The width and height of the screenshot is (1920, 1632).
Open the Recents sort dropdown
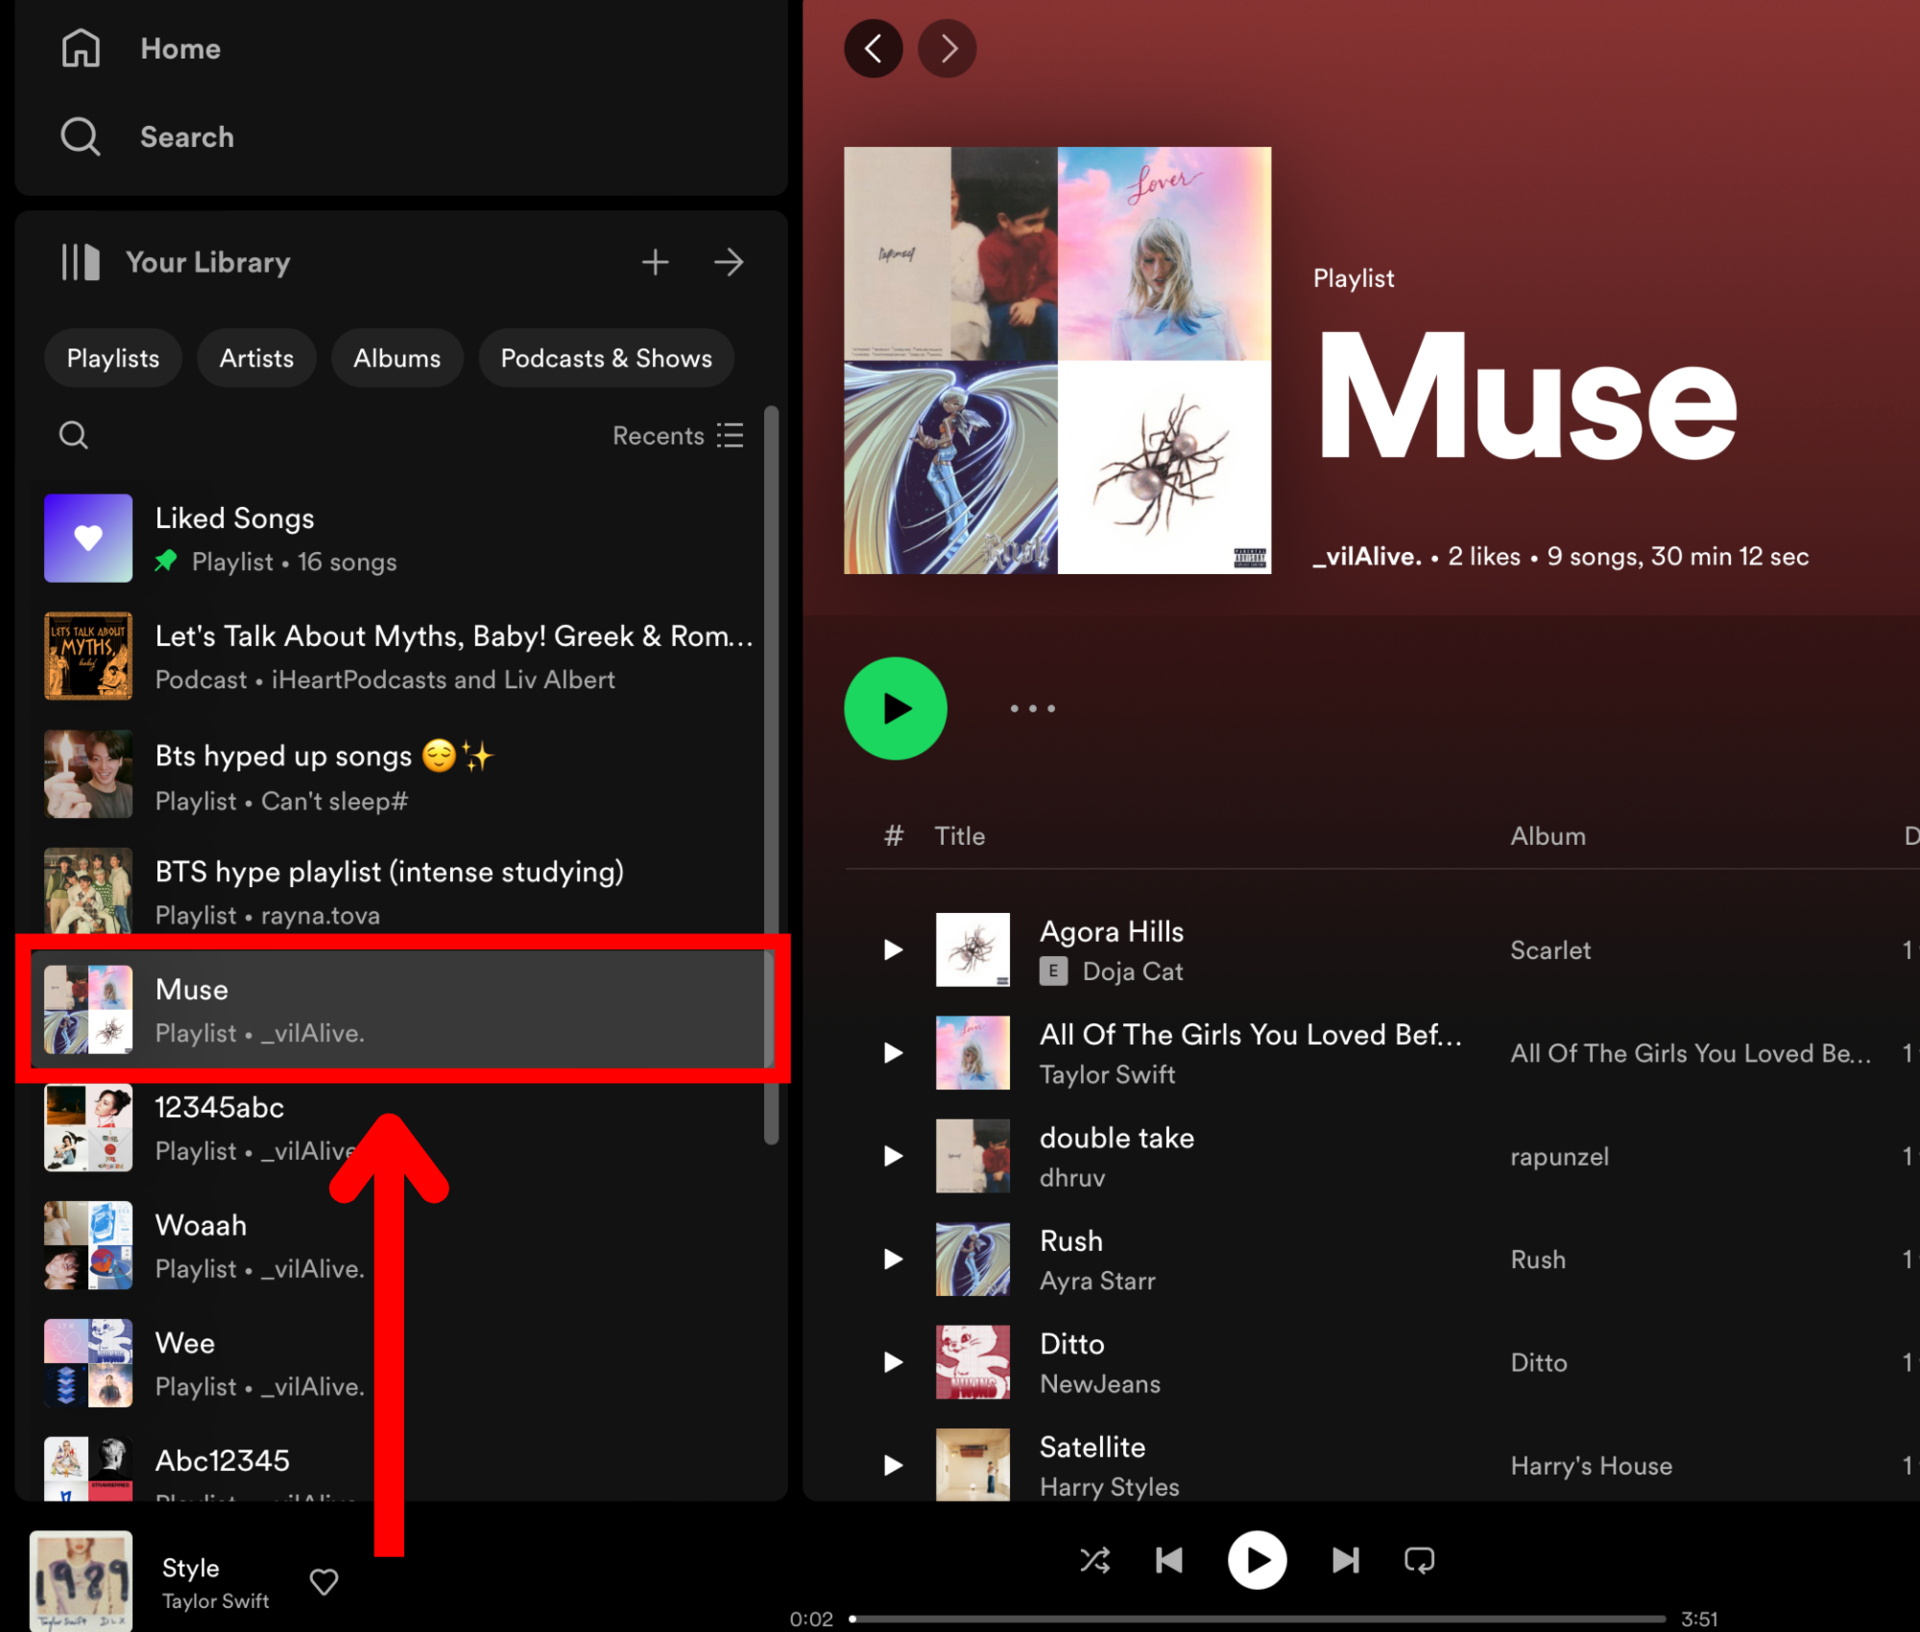678,435
